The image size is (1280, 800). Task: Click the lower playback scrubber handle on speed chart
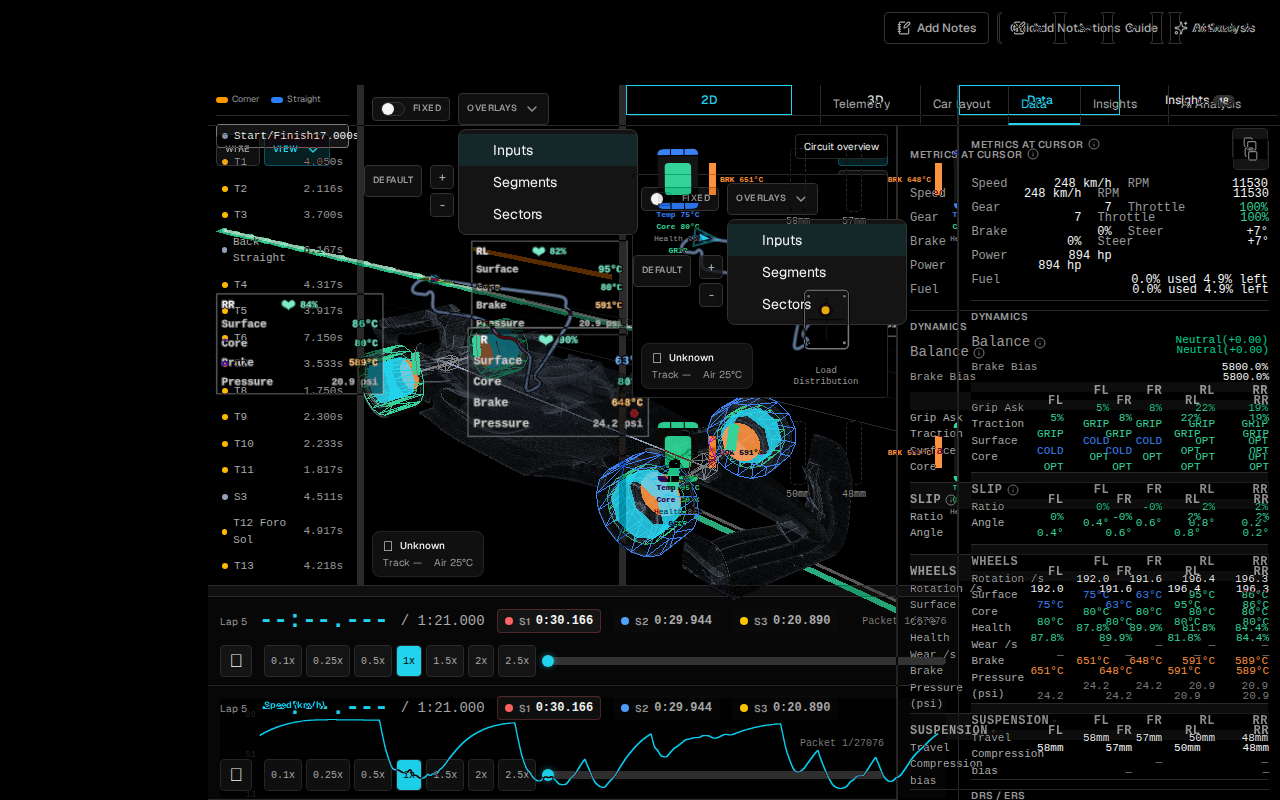point(548,775)
